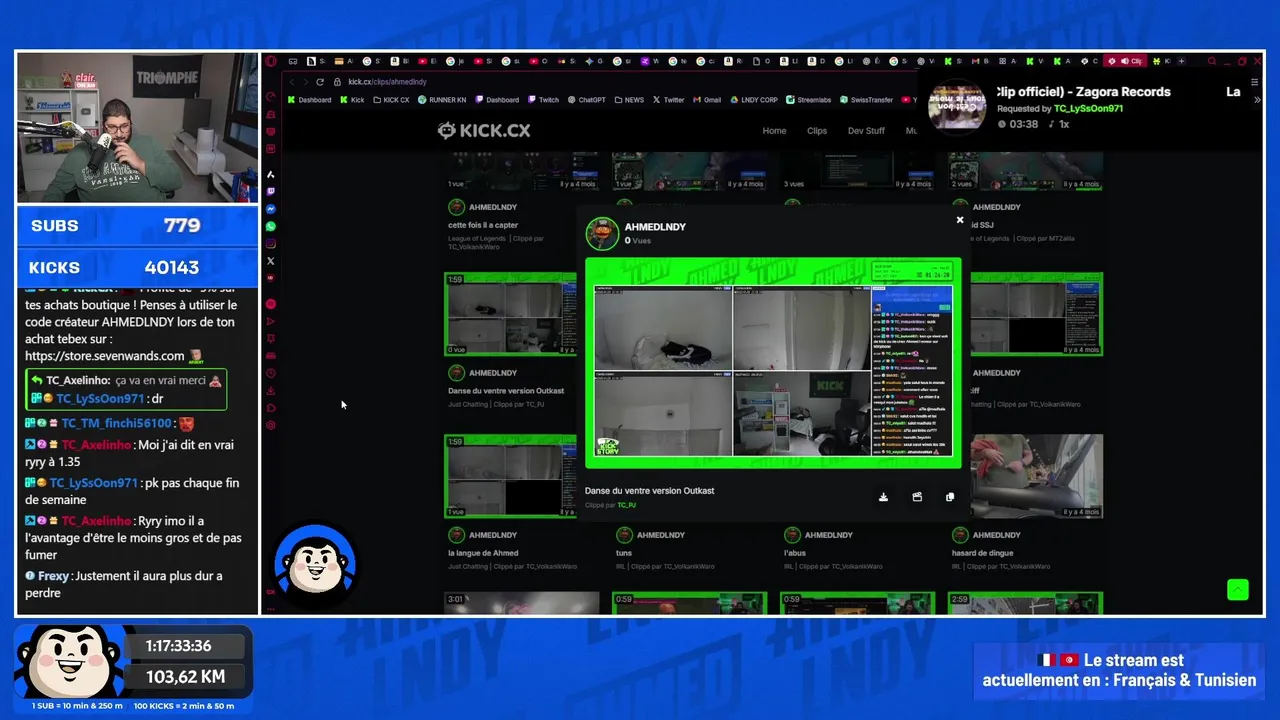The height and width of the screenshot is (720, 1280).
Task: Click the 'tuns' clip title
Action: [x=624, y=553]
